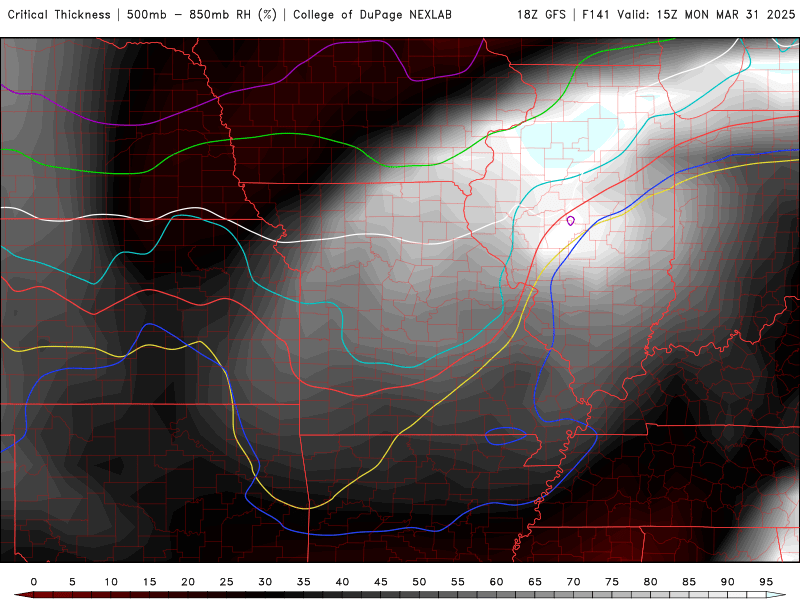Click the colorbar label '80'
The width and height of the screenshot is (800, 600).
[651, 582]
